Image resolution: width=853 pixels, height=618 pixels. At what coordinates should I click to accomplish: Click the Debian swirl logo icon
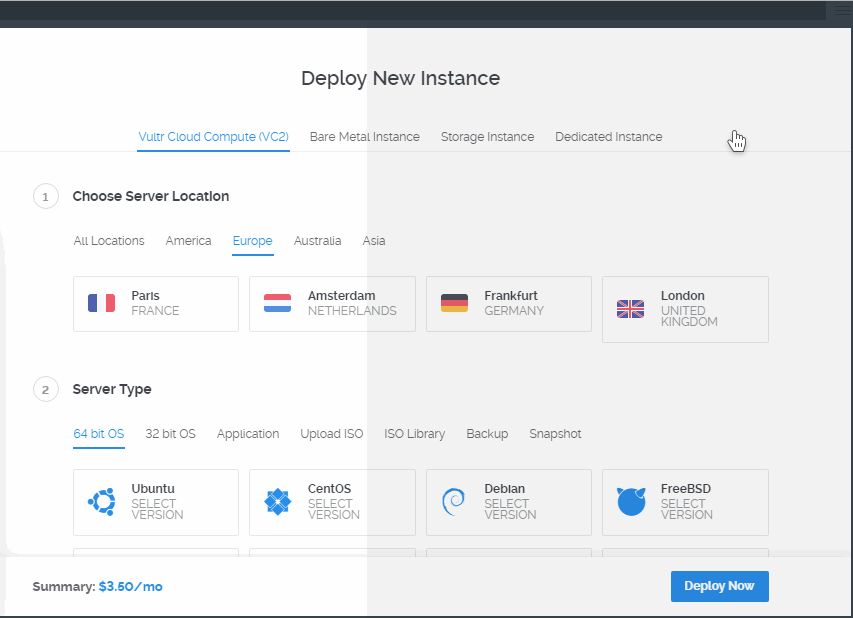pos(454,502)
